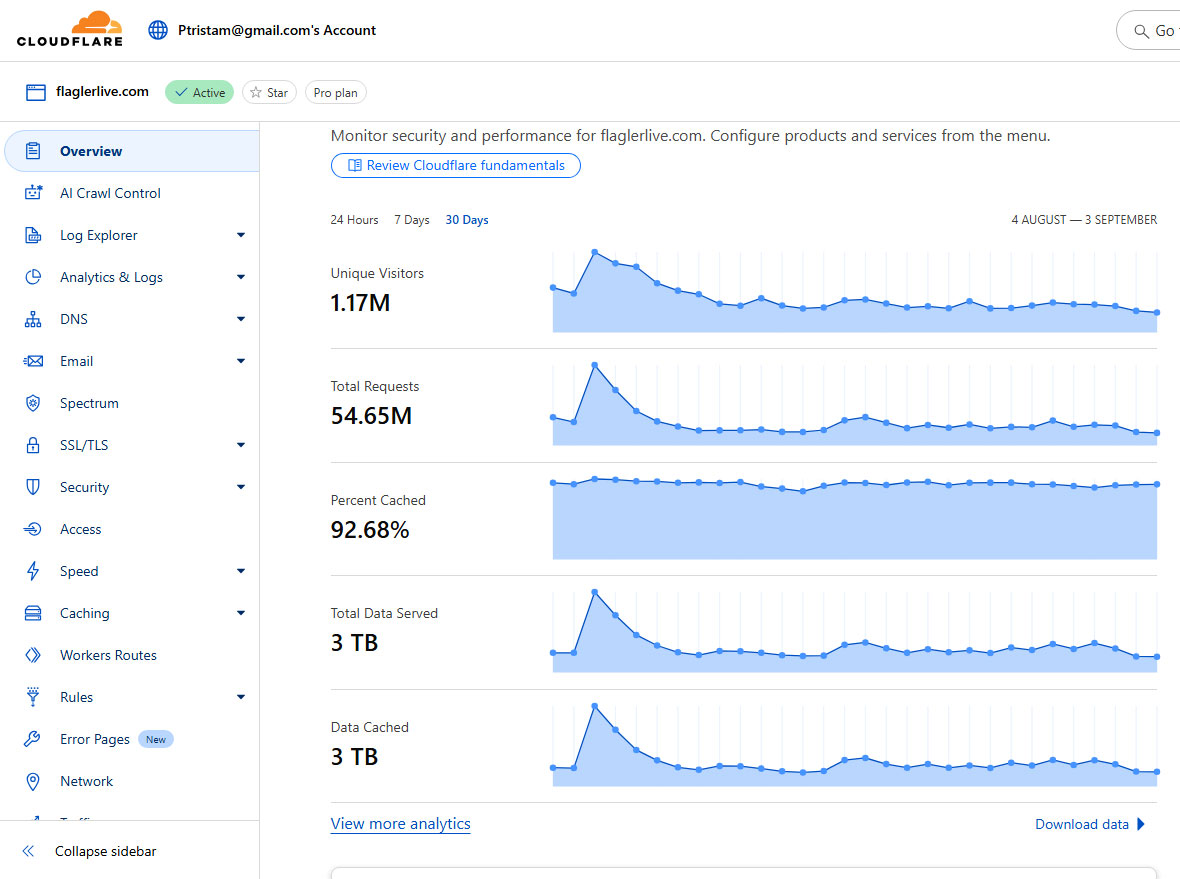The height and width of the screenshot is (879, 1180).
Task: Click the New badge beside Error Pages
Action: coord(156,739)
